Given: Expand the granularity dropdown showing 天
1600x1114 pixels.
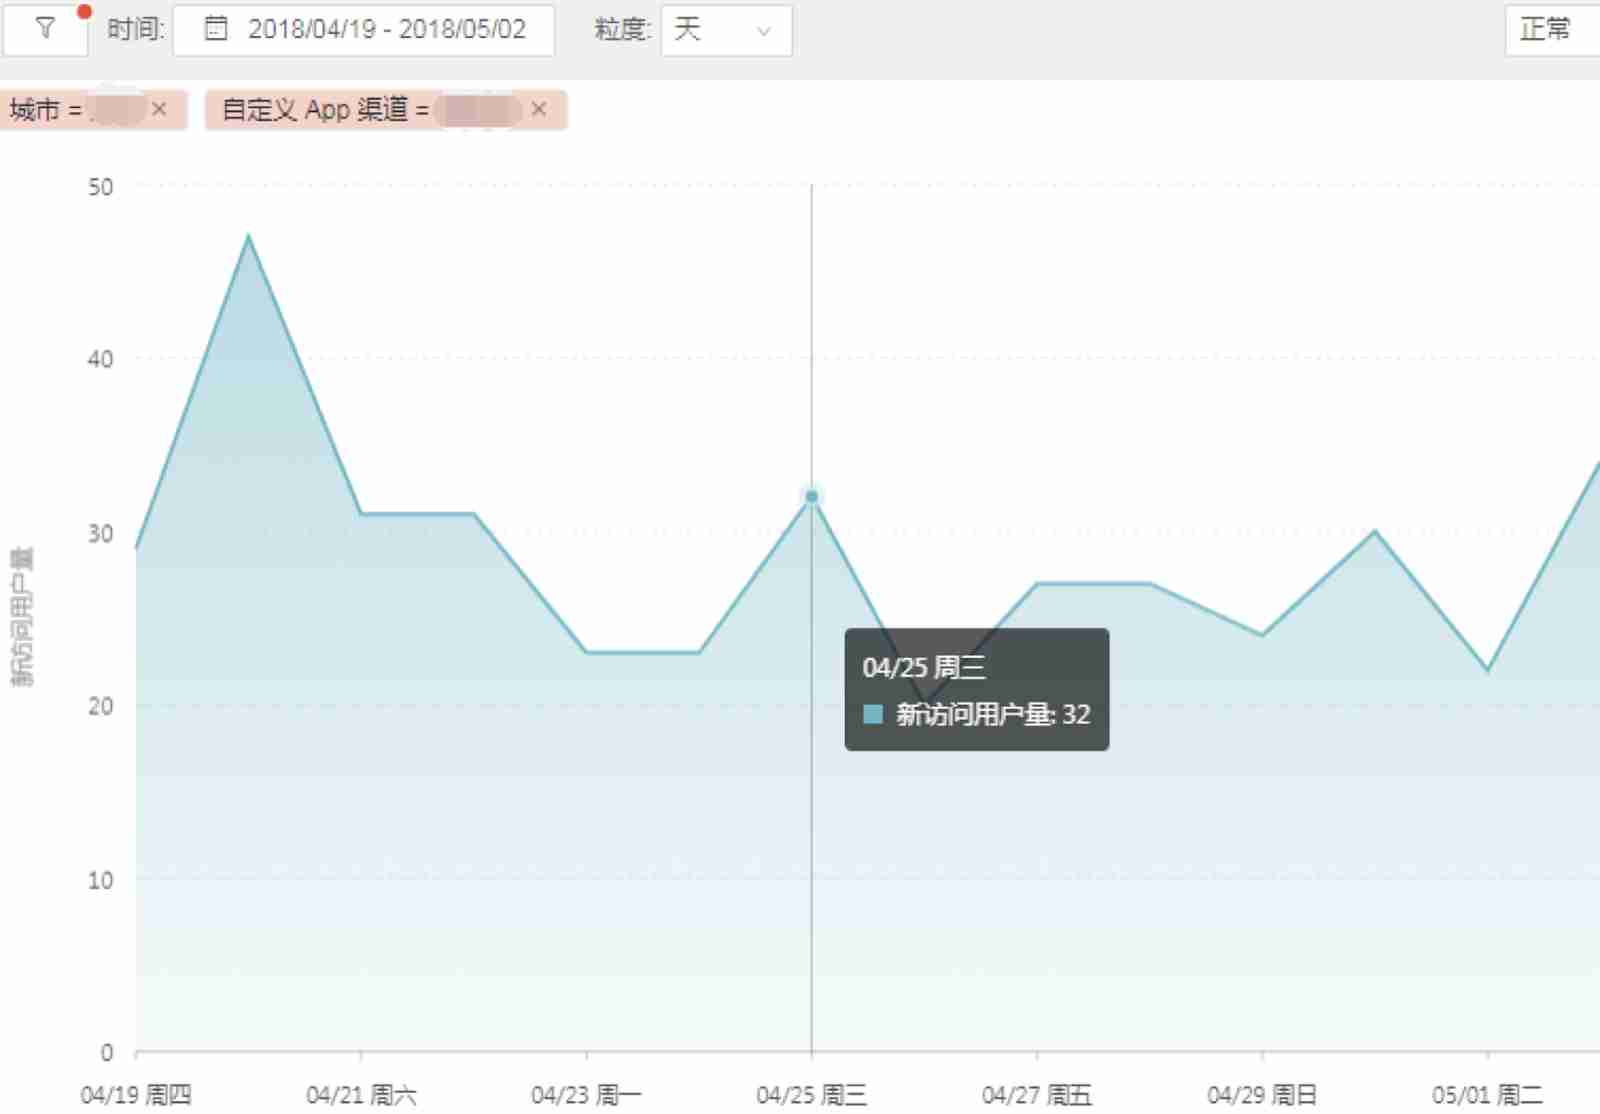Looking at the screenshot, I should pos(726,30).
